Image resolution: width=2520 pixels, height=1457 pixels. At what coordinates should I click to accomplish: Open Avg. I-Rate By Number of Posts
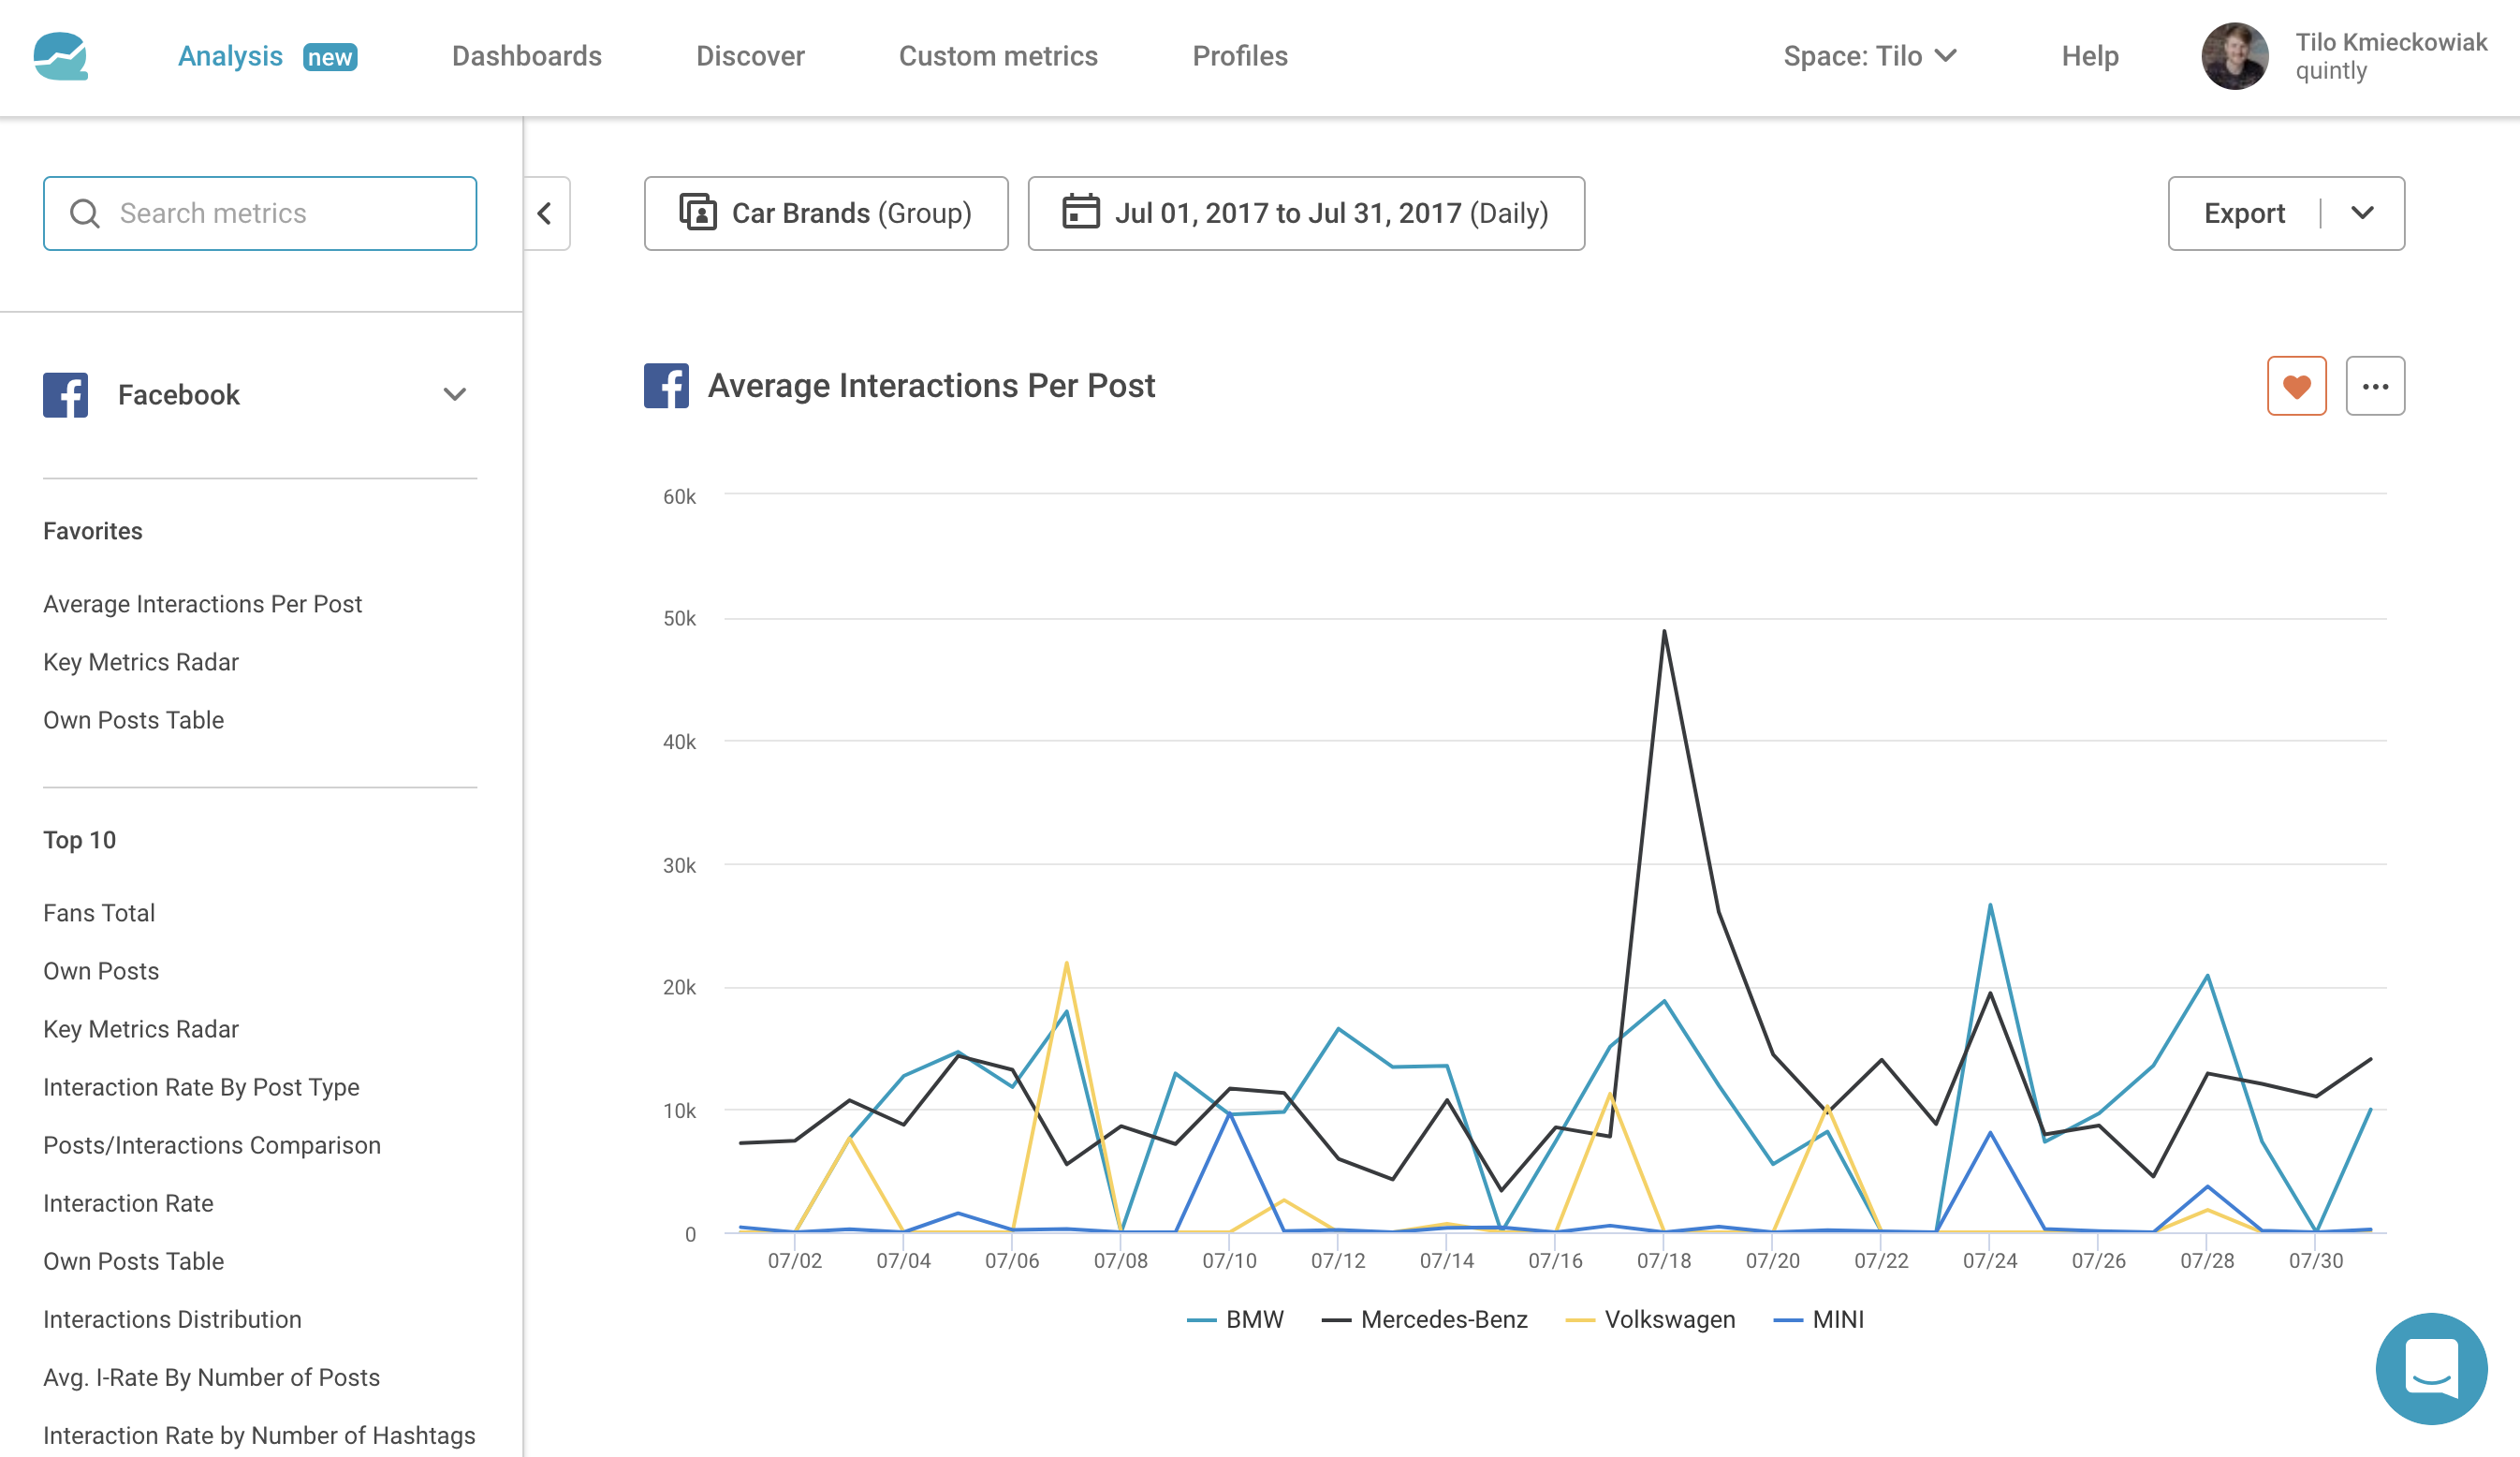coord(212,1377)
